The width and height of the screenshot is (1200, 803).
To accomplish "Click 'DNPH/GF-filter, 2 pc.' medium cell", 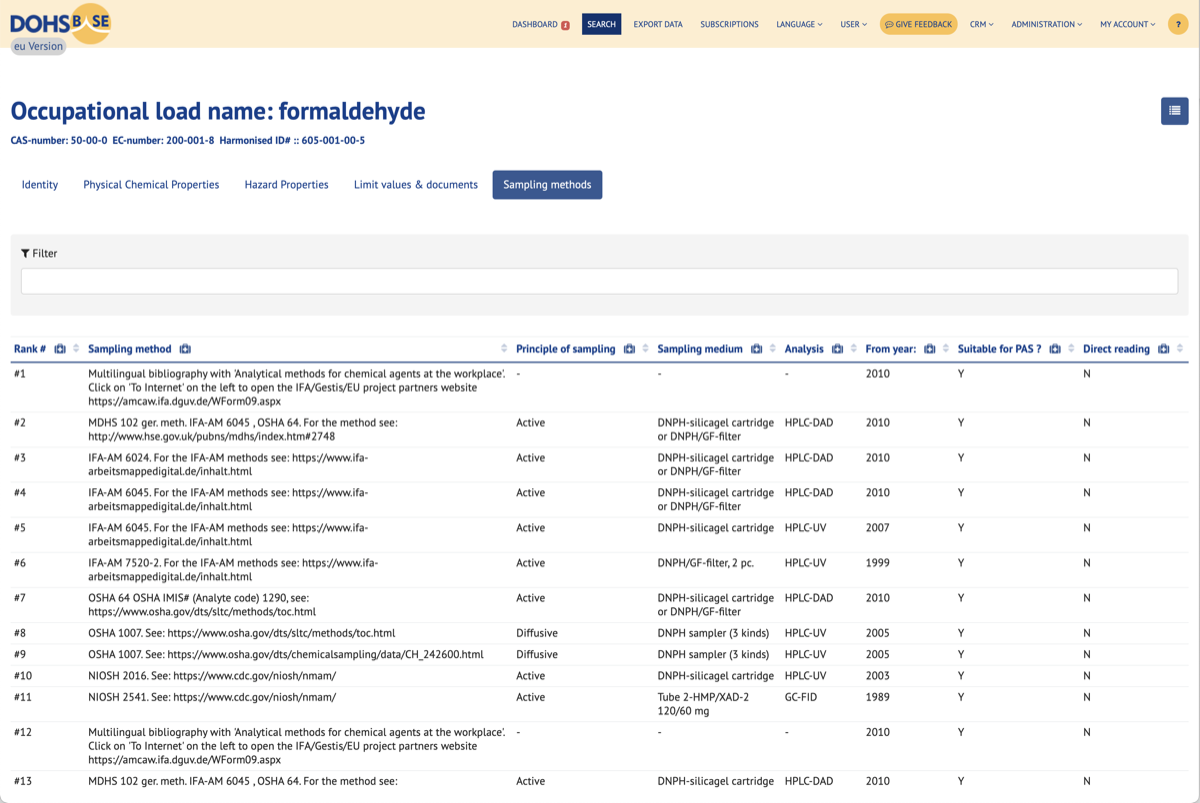I will click(x=706, y=563).
